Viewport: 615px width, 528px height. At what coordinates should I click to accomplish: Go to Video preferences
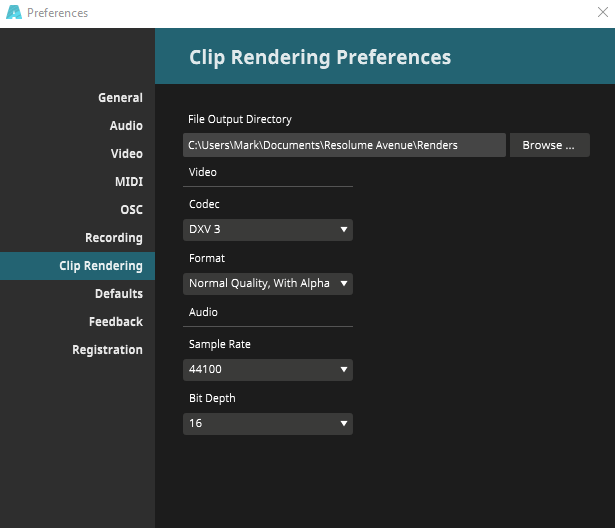click(126, 154)
